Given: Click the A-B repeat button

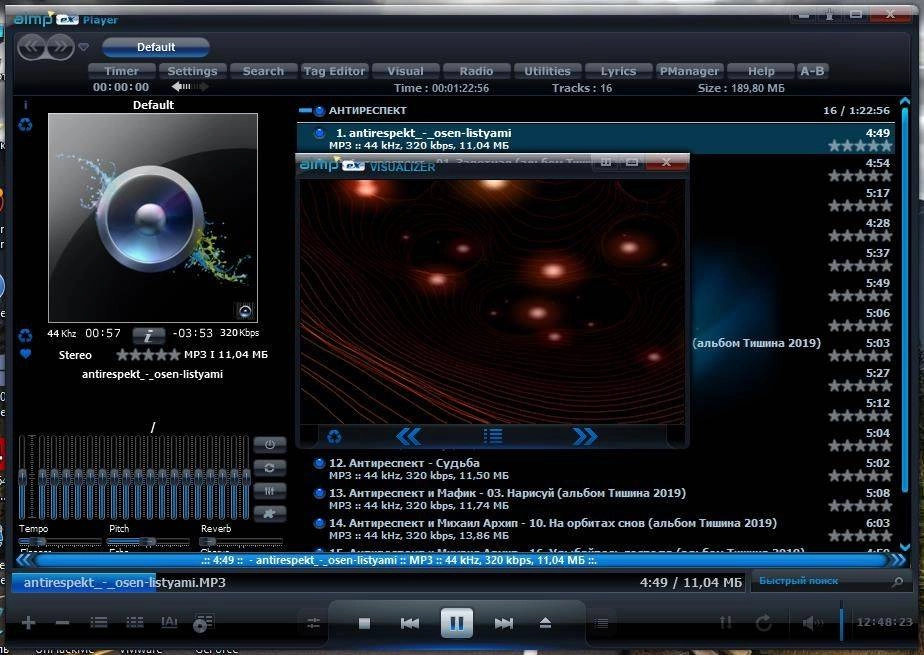Looking at the screenshot, I should tap(812, 71).
